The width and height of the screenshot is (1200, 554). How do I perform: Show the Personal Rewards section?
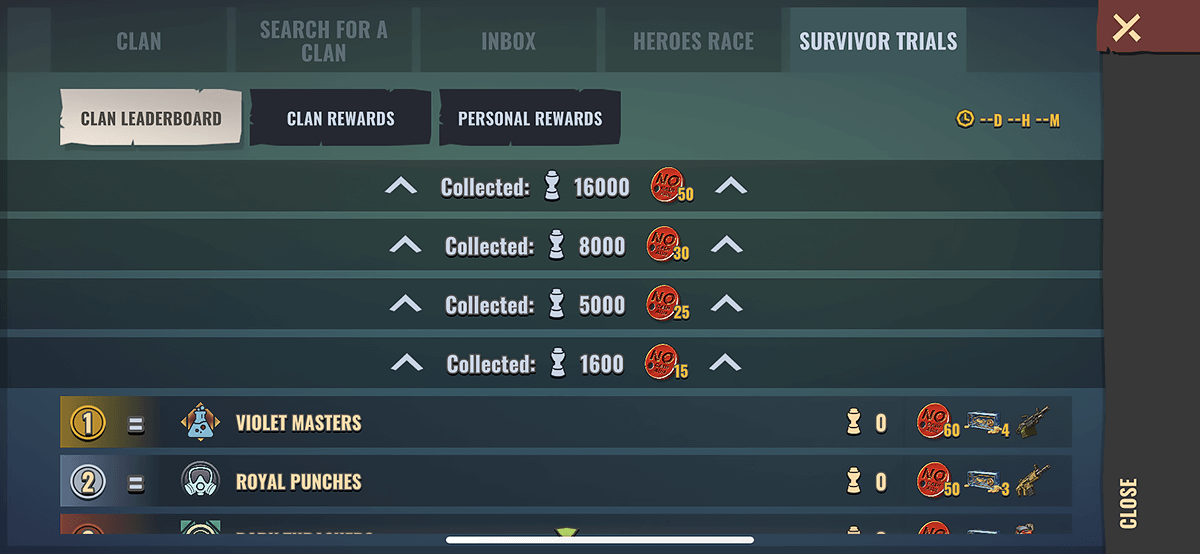pyautogui.click(x=530, y=118)
